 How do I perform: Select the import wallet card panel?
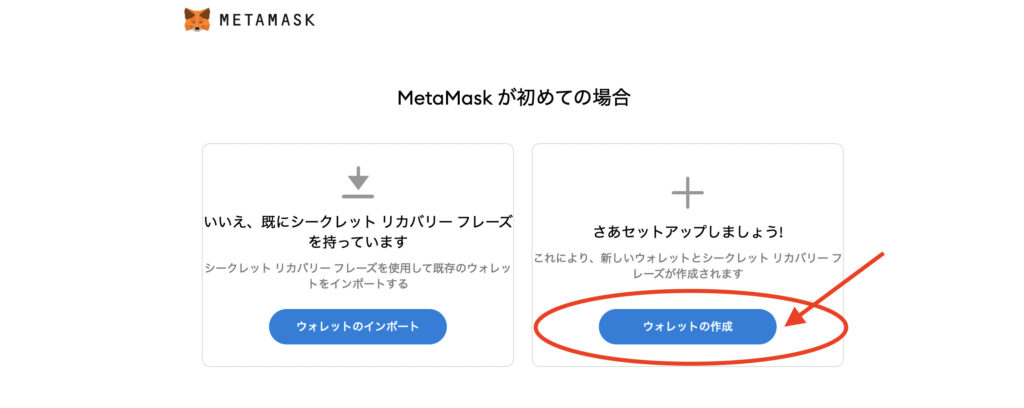358,255
